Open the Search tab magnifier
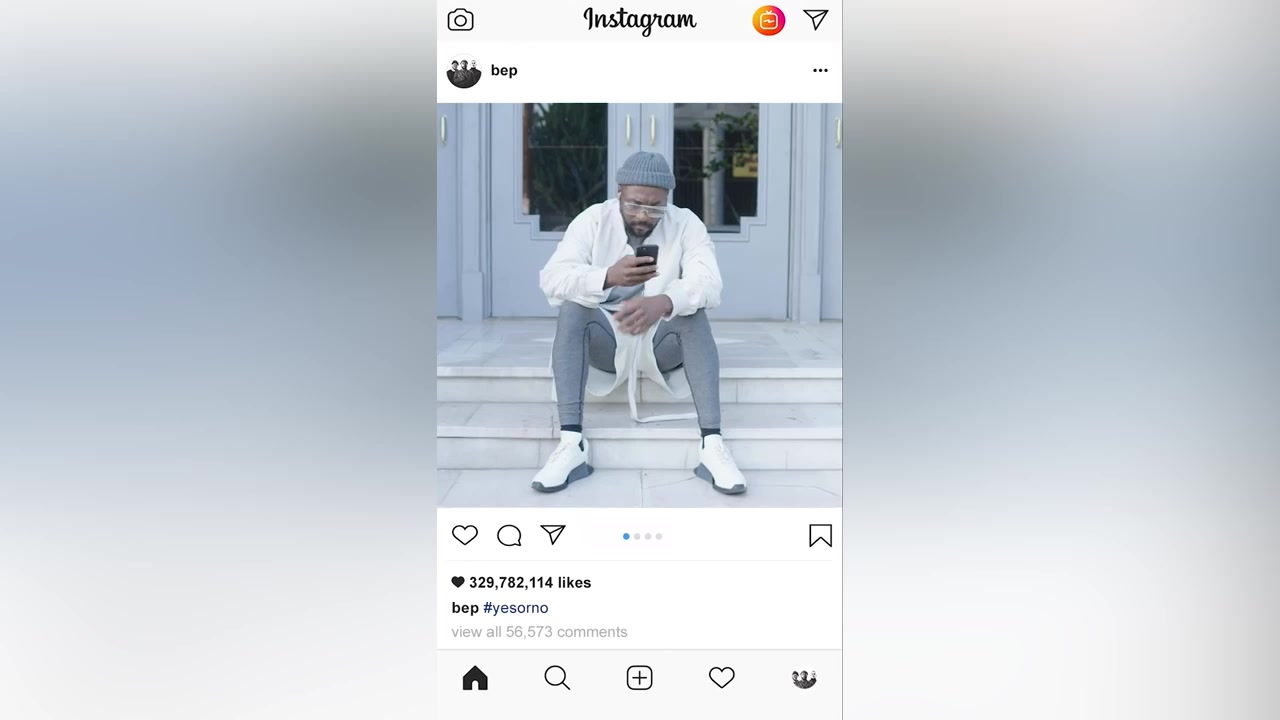1280x720 pixels. (x=557, y=678)
